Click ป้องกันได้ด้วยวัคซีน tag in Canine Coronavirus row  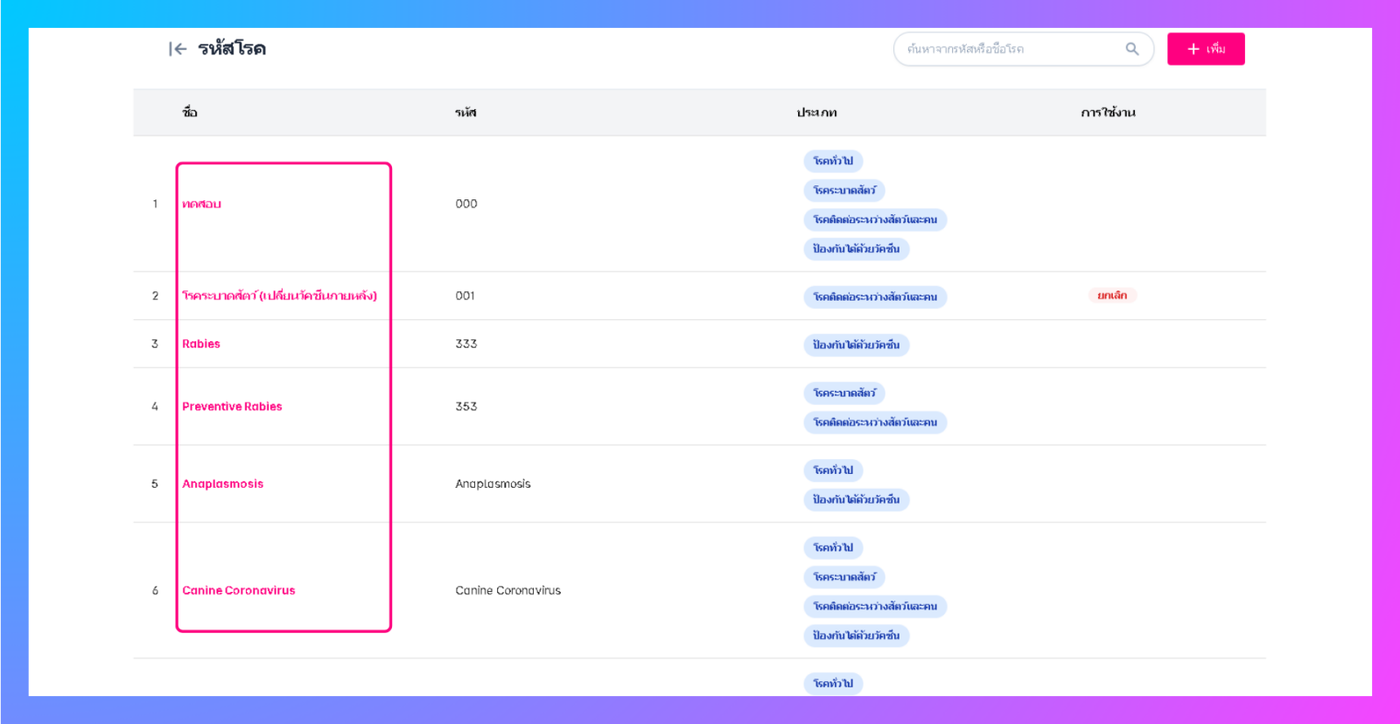(856, 636)
